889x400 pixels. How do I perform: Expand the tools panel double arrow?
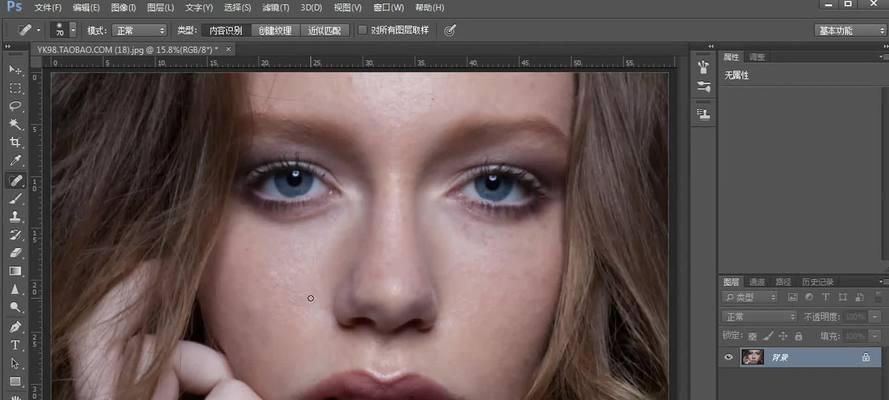(x=7, y=46)
